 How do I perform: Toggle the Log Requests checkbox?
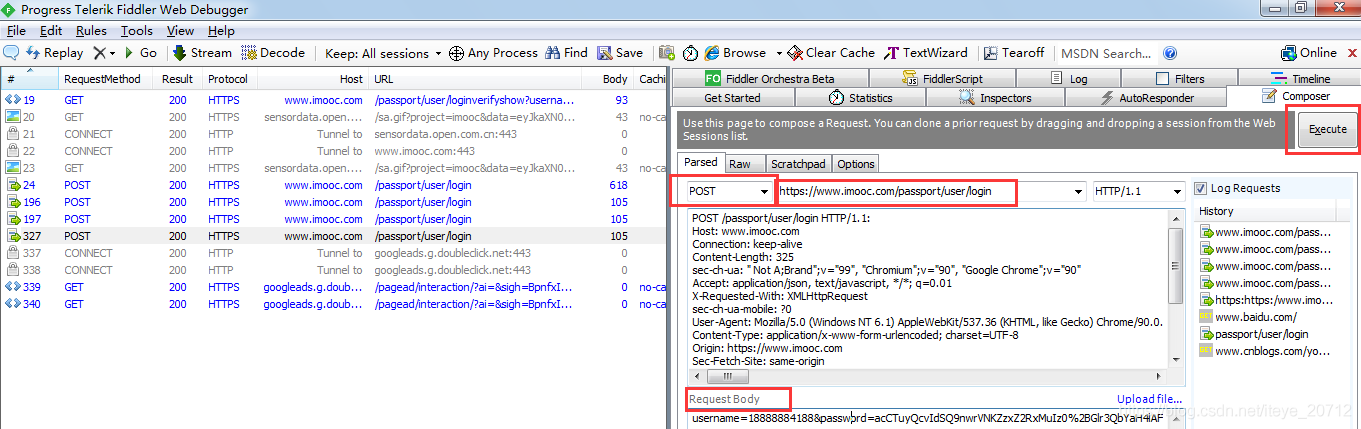[1200, 188]
